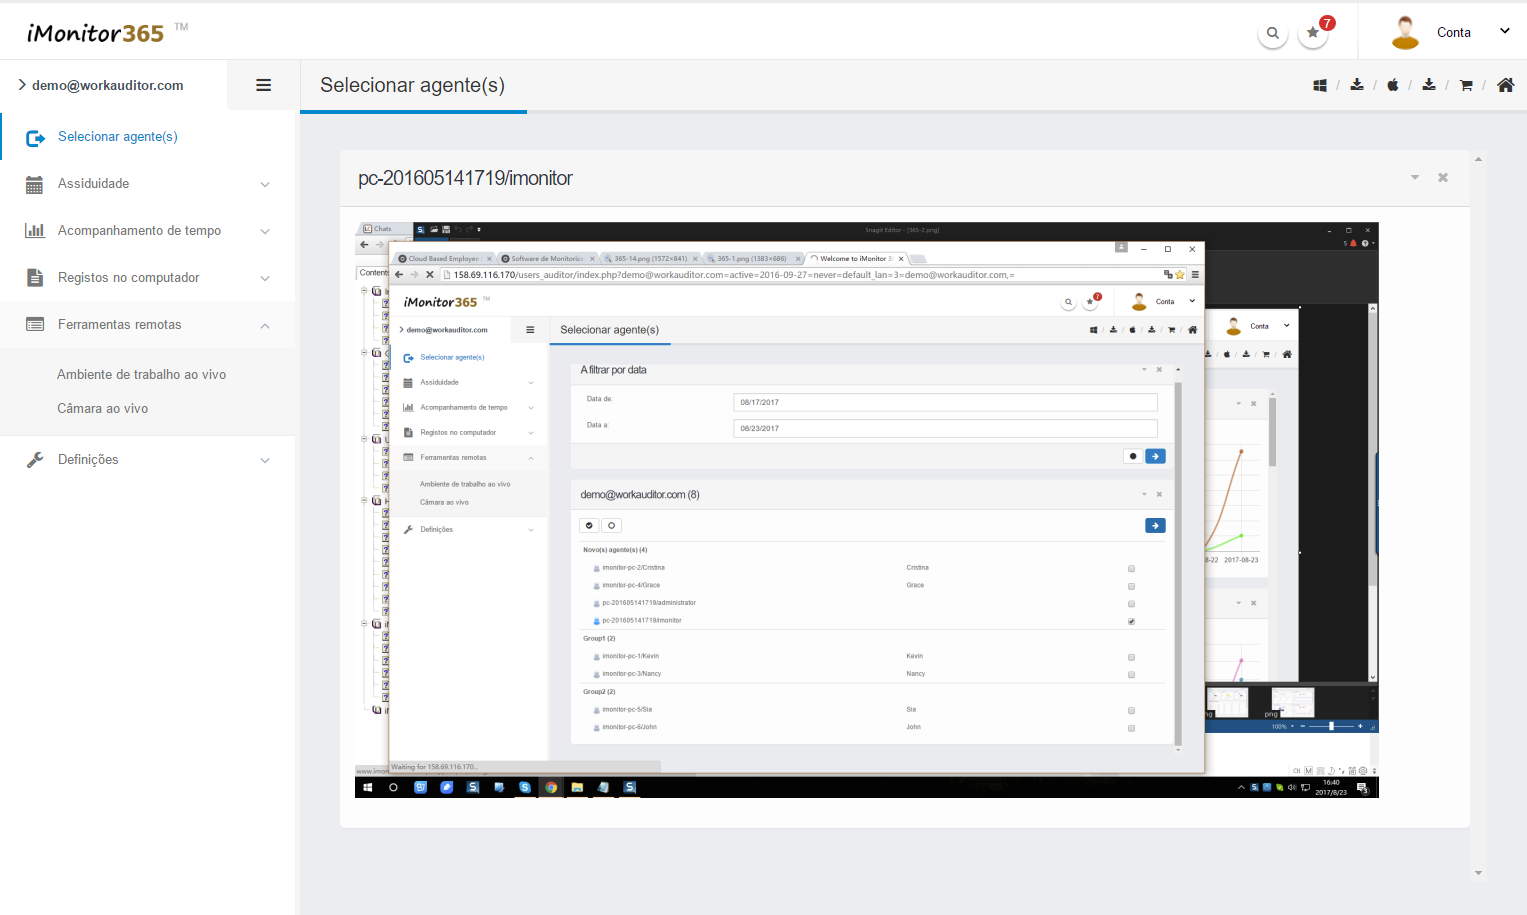Viewport: 1527px width, 915px height.
Task: Open the starred notifications icon with badge 7
Action: 1313,33
